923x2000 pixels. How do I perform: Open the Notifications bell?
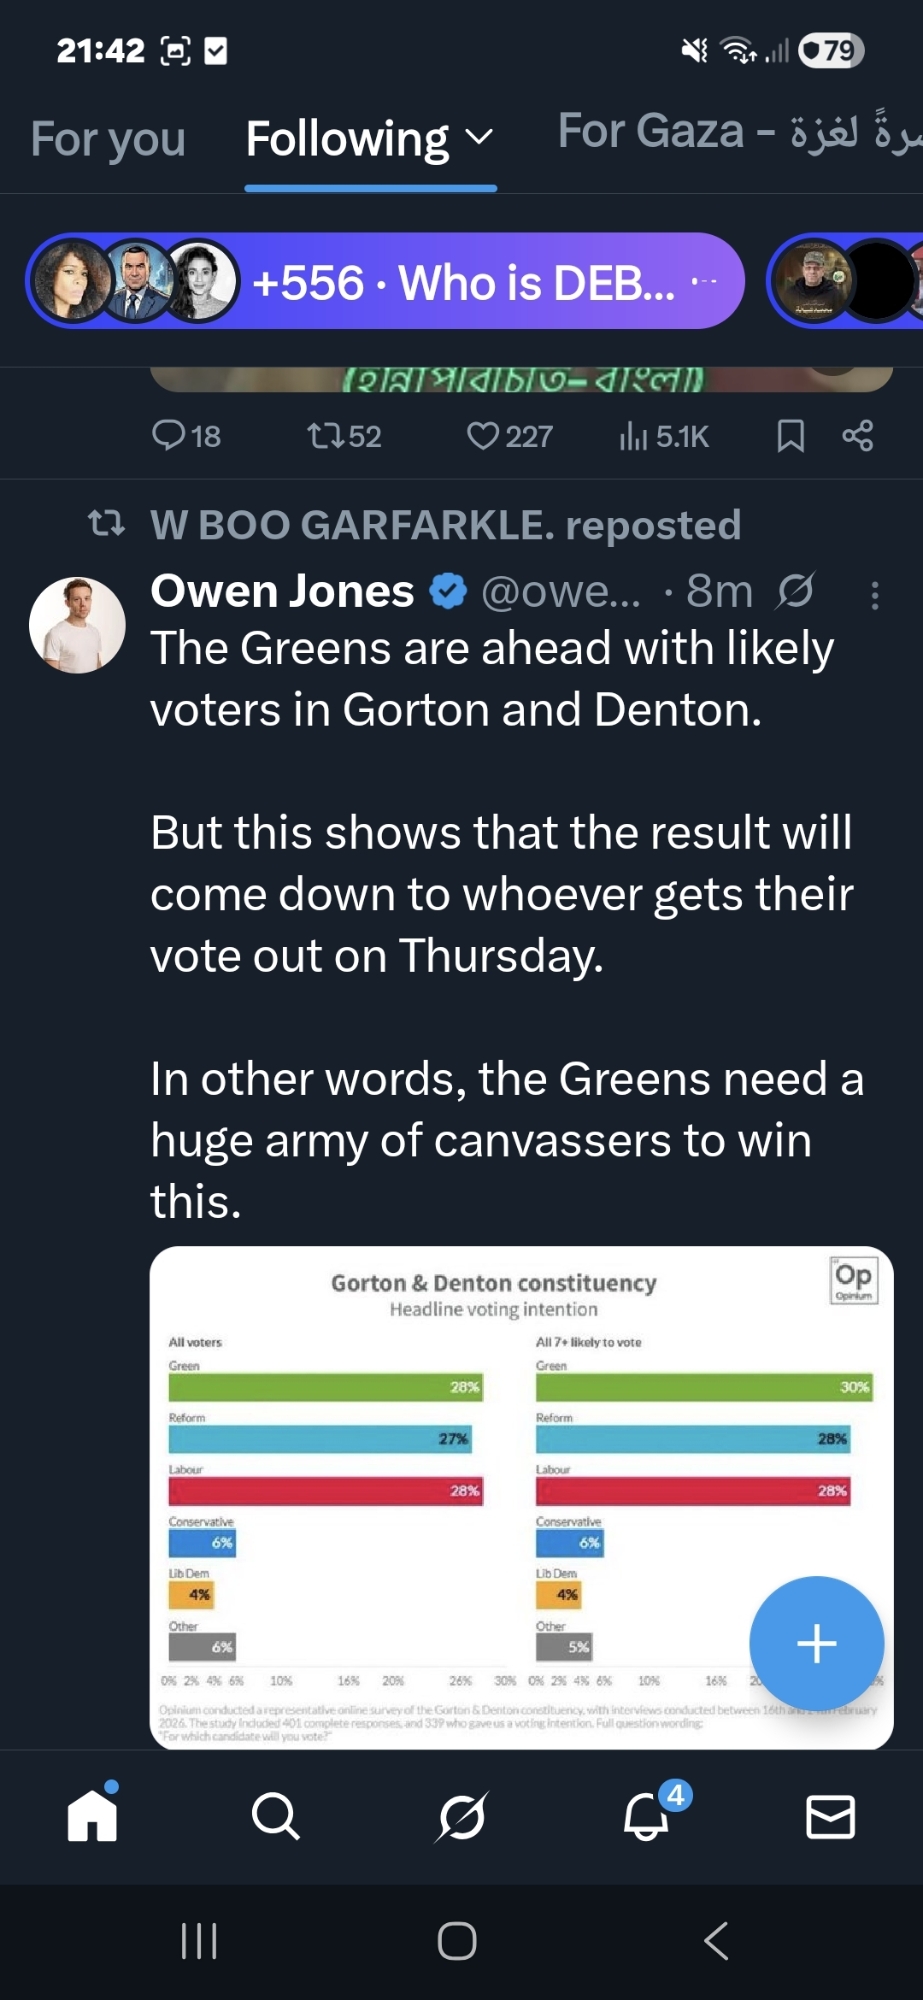tap(647, 1815)
